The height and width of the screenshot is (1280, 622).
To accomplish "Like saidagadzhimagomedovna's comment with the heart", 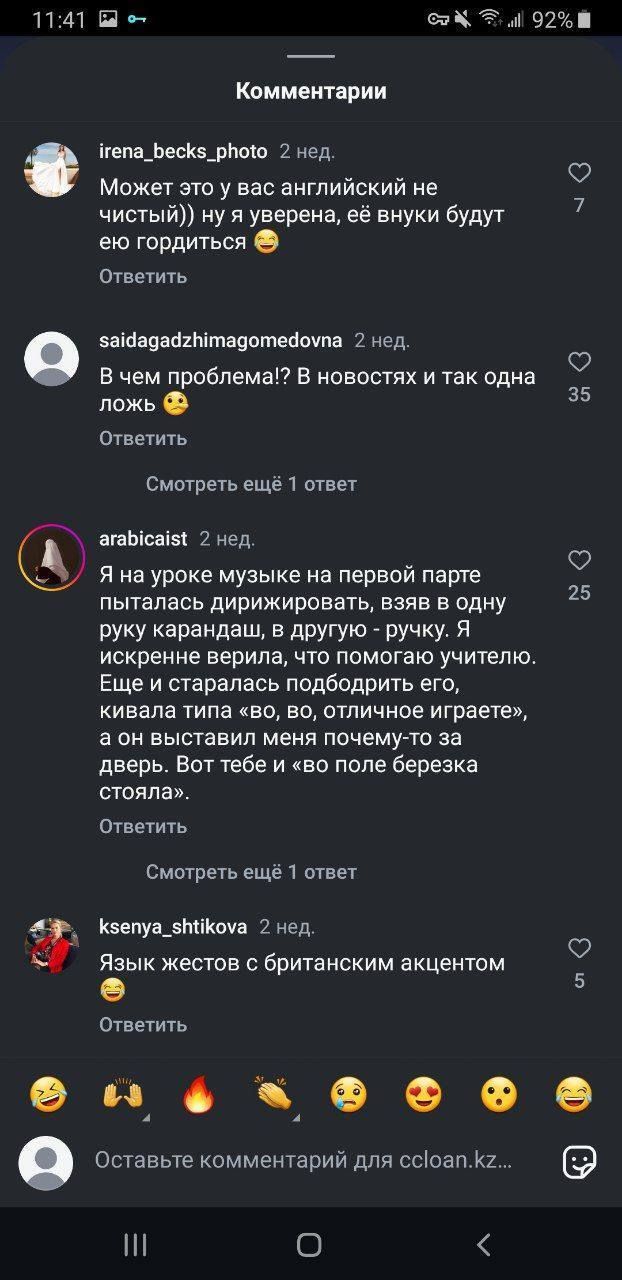I will tap(579, 362).
